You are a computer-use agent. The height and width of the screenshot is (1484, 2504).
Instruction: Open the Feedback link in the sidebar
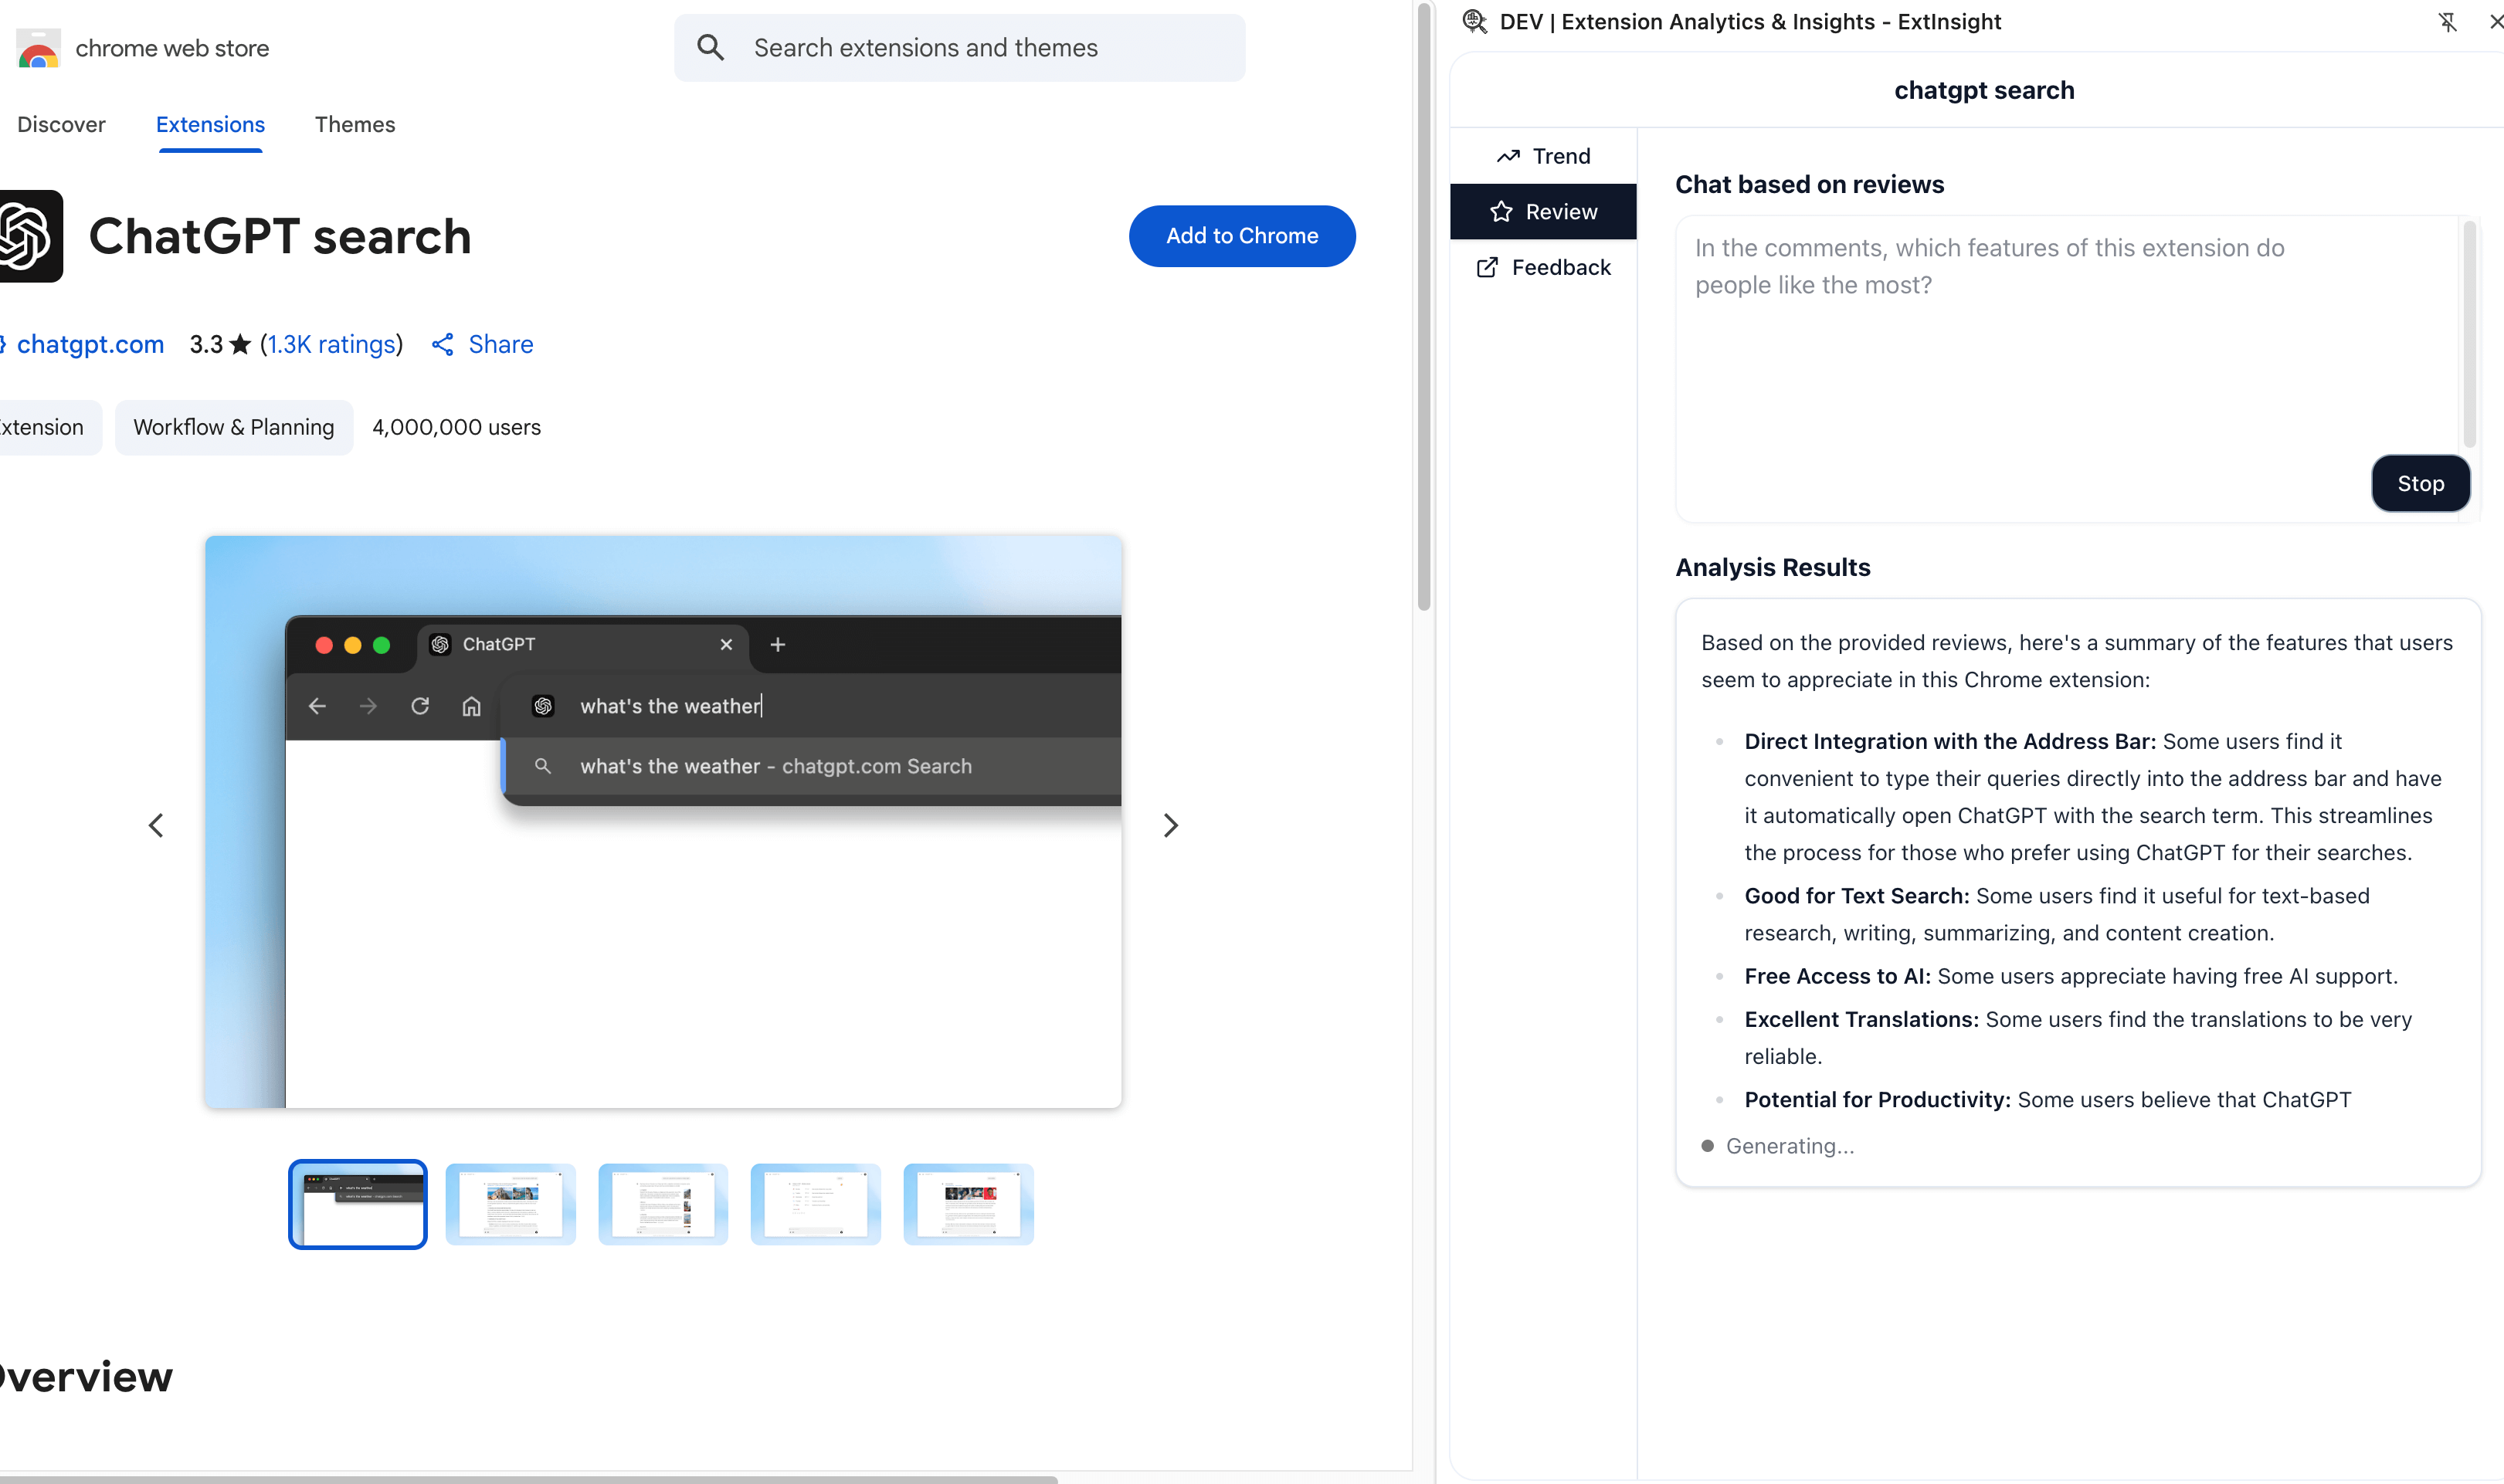pyautogui.click(x=1543, y=267)
